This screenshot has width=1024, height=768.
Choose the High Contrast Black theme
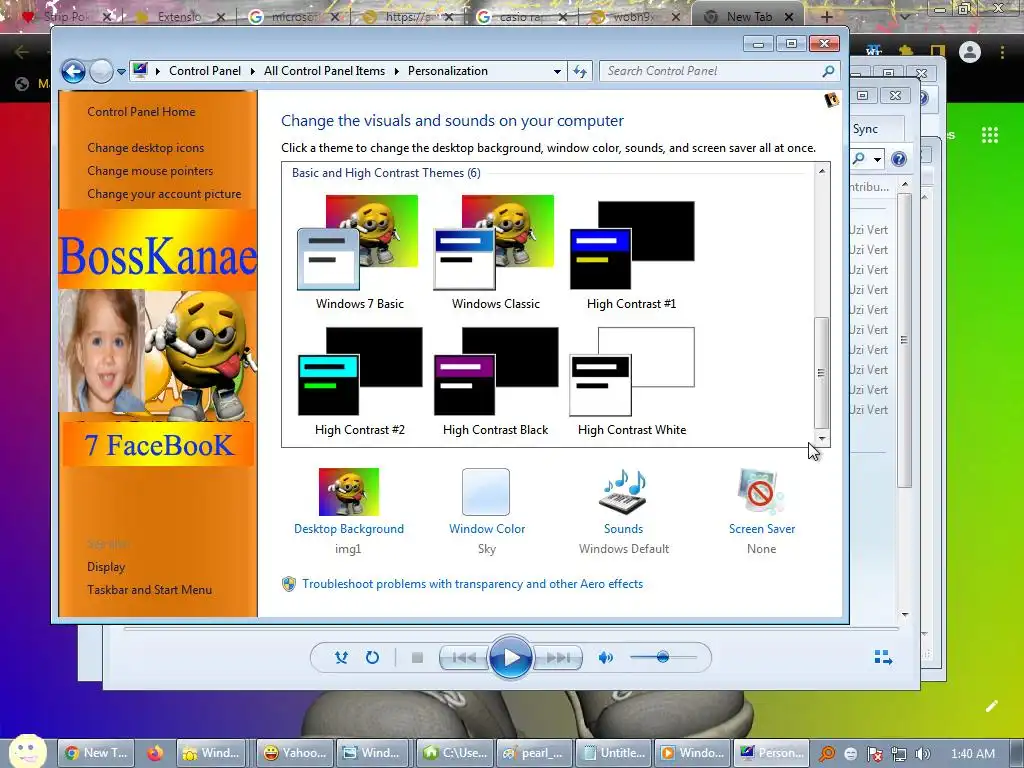click(x=495, y=382)
